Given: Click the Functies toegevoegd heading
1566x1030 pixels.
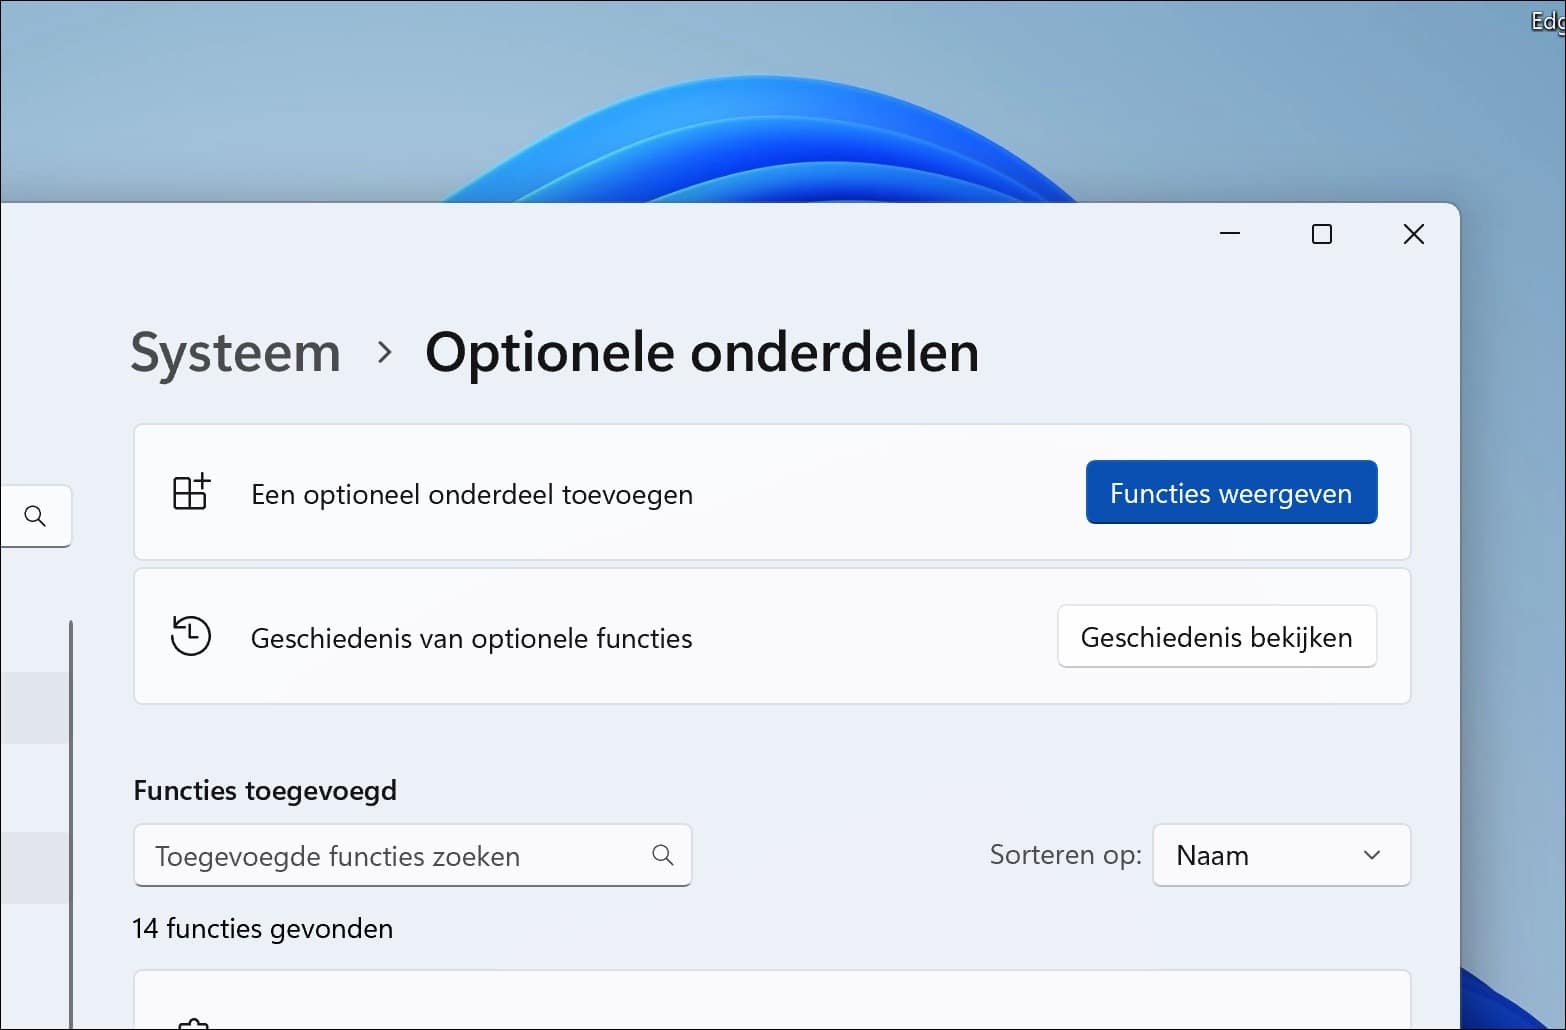Looking at the screenshot, I should [x=266, y=790].
